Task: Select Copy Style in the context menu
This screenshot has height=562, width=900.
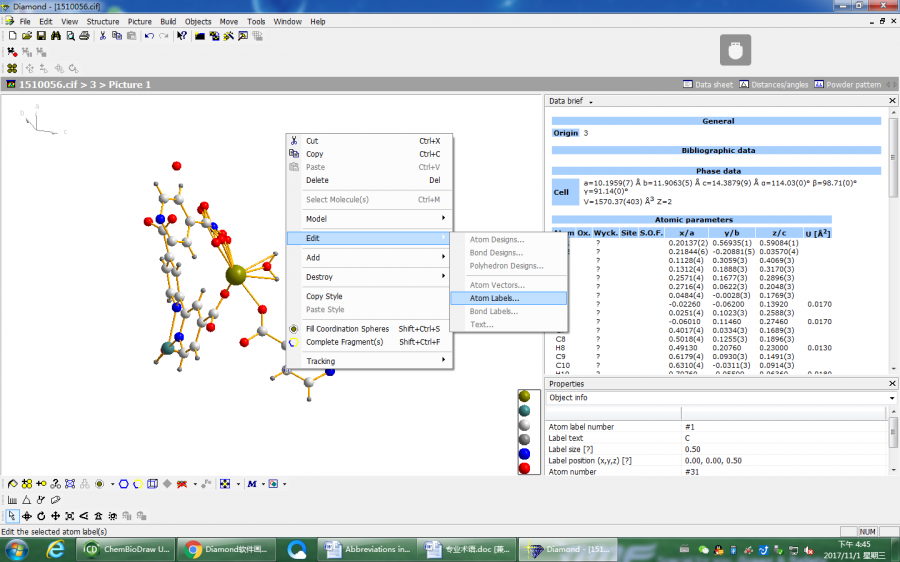Action: (x=370, y=296)
